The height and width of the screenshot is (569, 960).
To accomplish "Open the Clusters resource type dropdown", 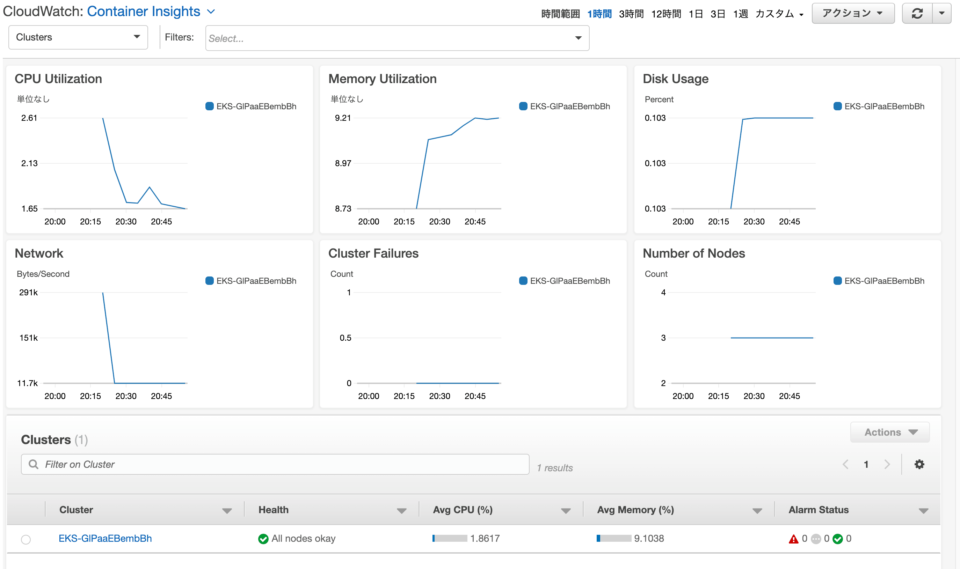I will tap(78, 37).
